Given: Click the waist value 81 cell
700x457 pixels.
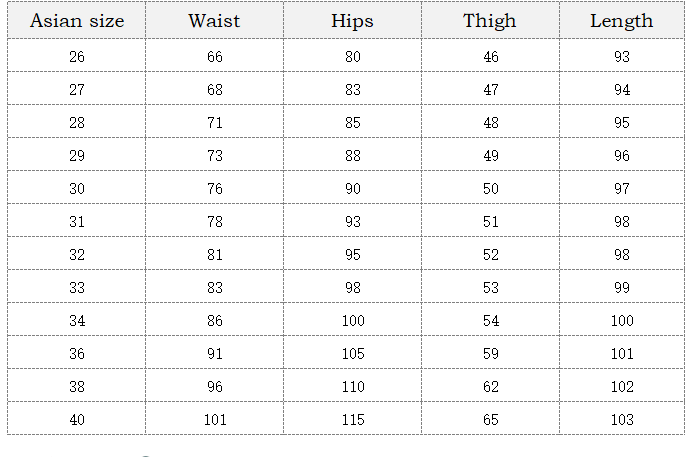Looking at the screenshot, I should tap(214, 255).
